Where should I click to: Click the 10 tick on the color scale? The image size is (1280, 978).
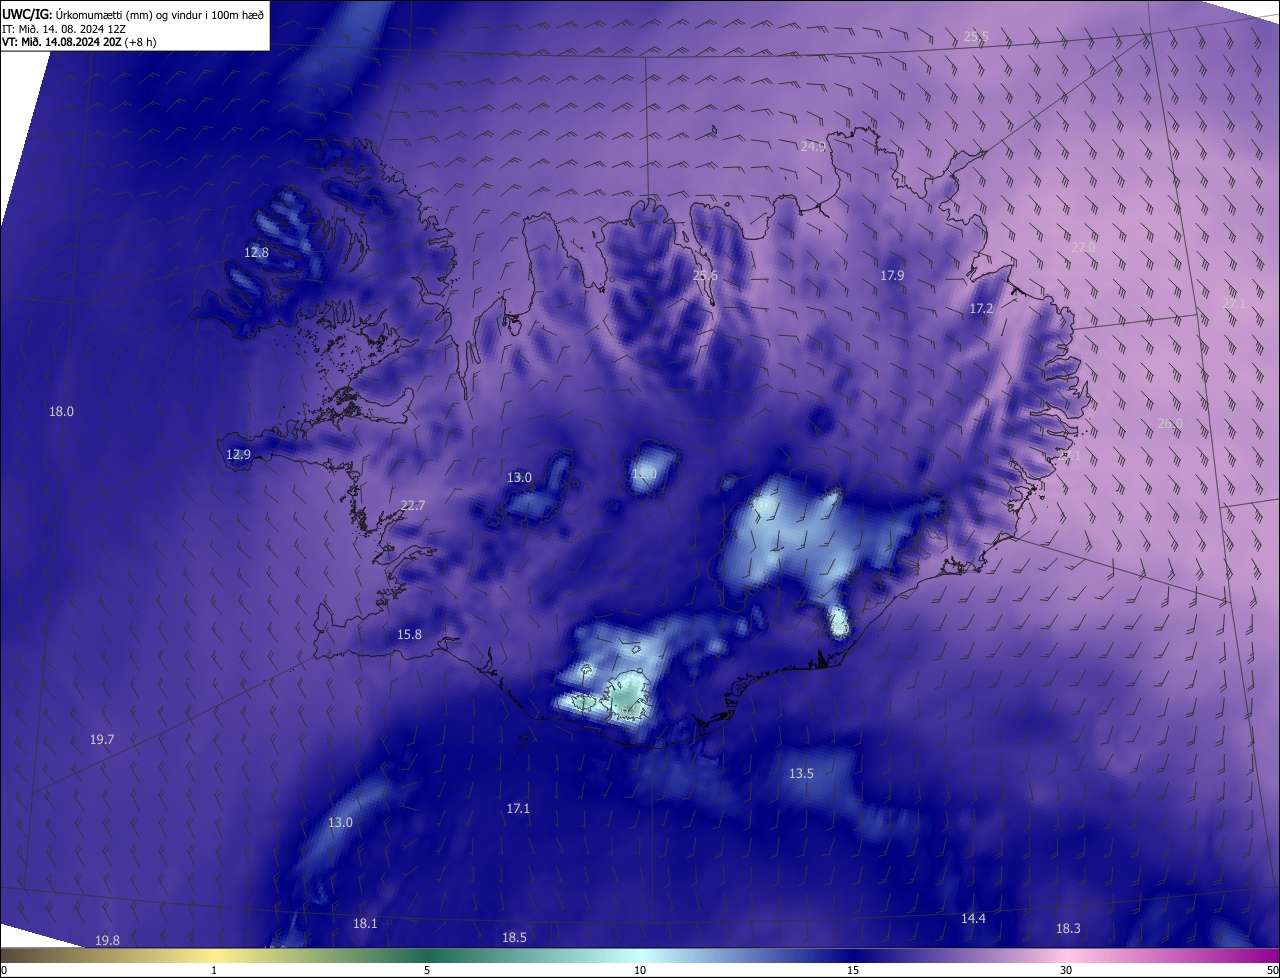click(640, 971)
